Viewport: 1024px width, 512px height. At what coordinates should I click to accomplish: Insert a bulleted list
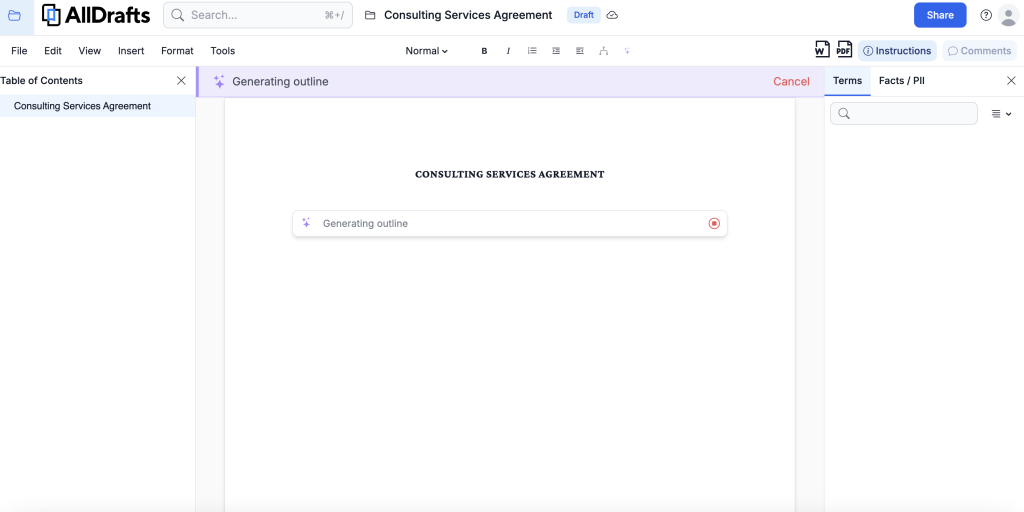(x=532, y=51)
